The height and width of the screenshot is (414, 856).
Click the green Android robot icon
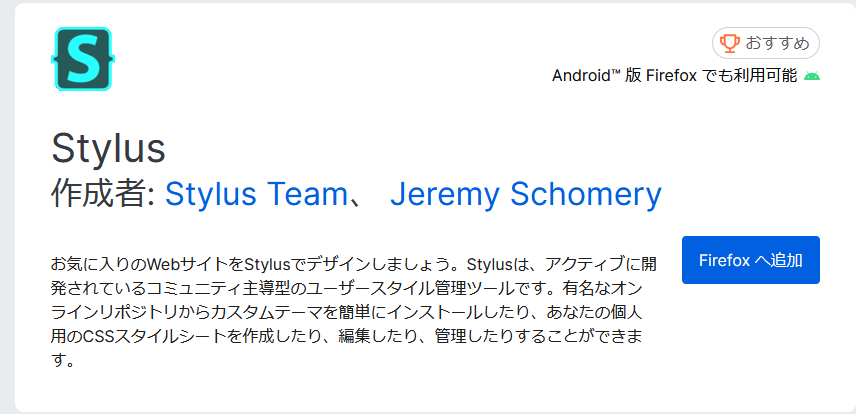tap(812, 76)
